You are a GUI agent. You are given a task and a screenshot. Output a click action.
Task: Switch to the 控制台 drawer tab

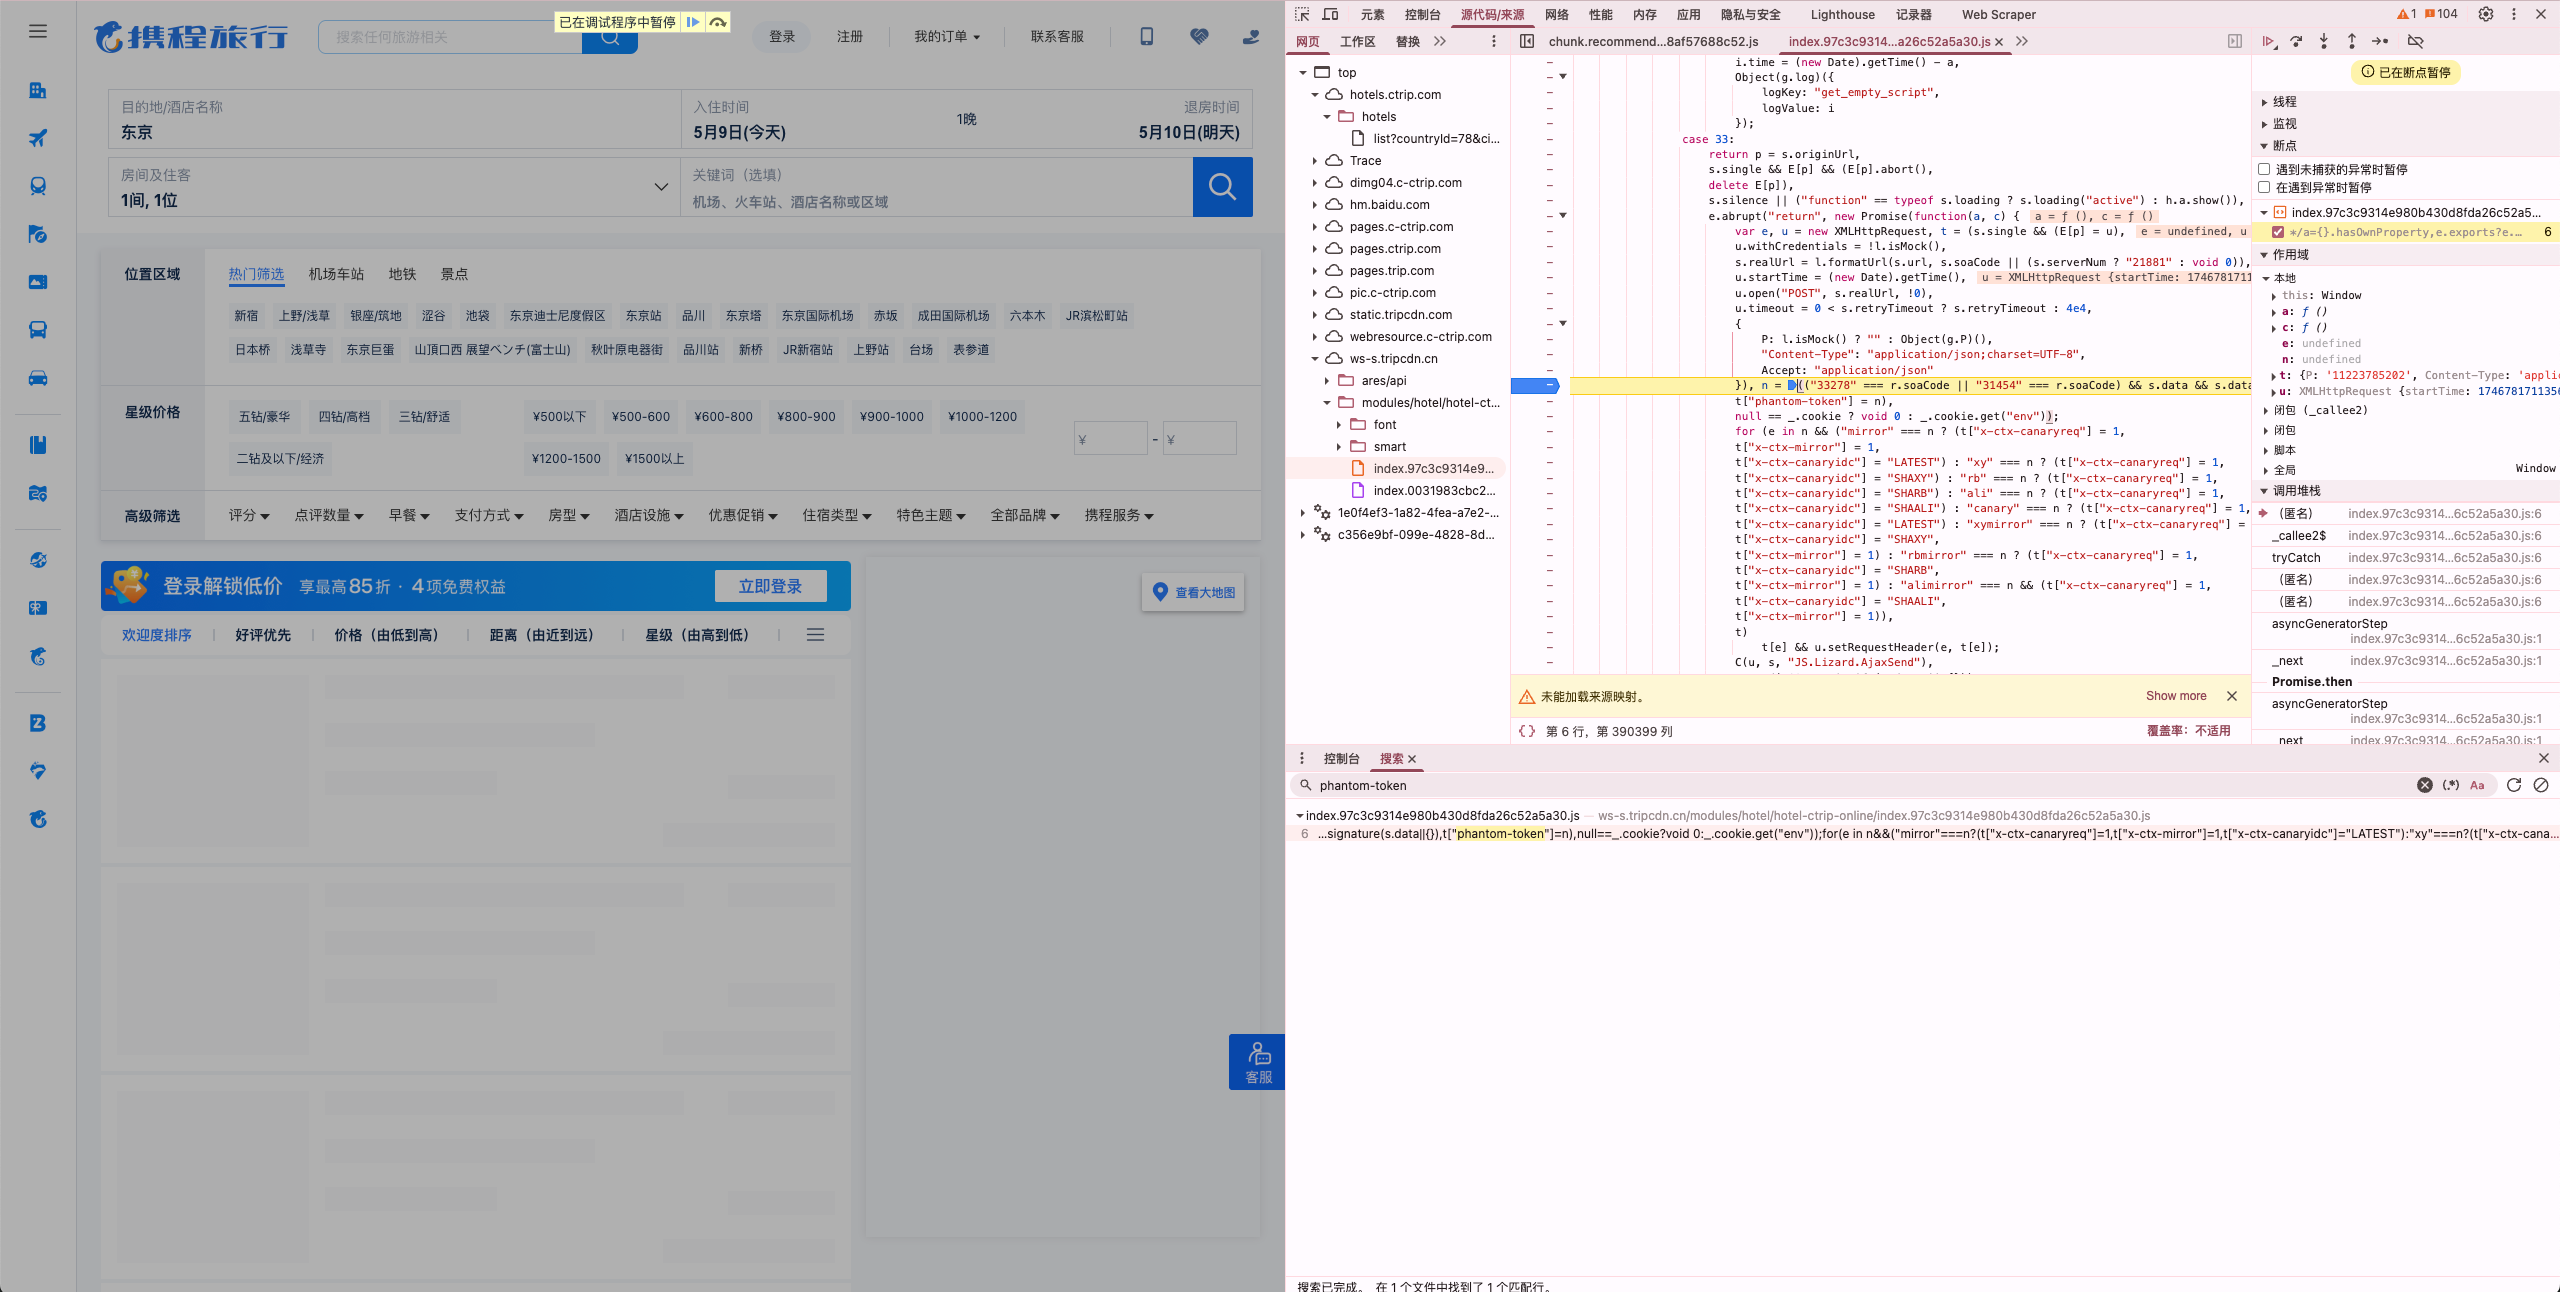point(1341,758)
